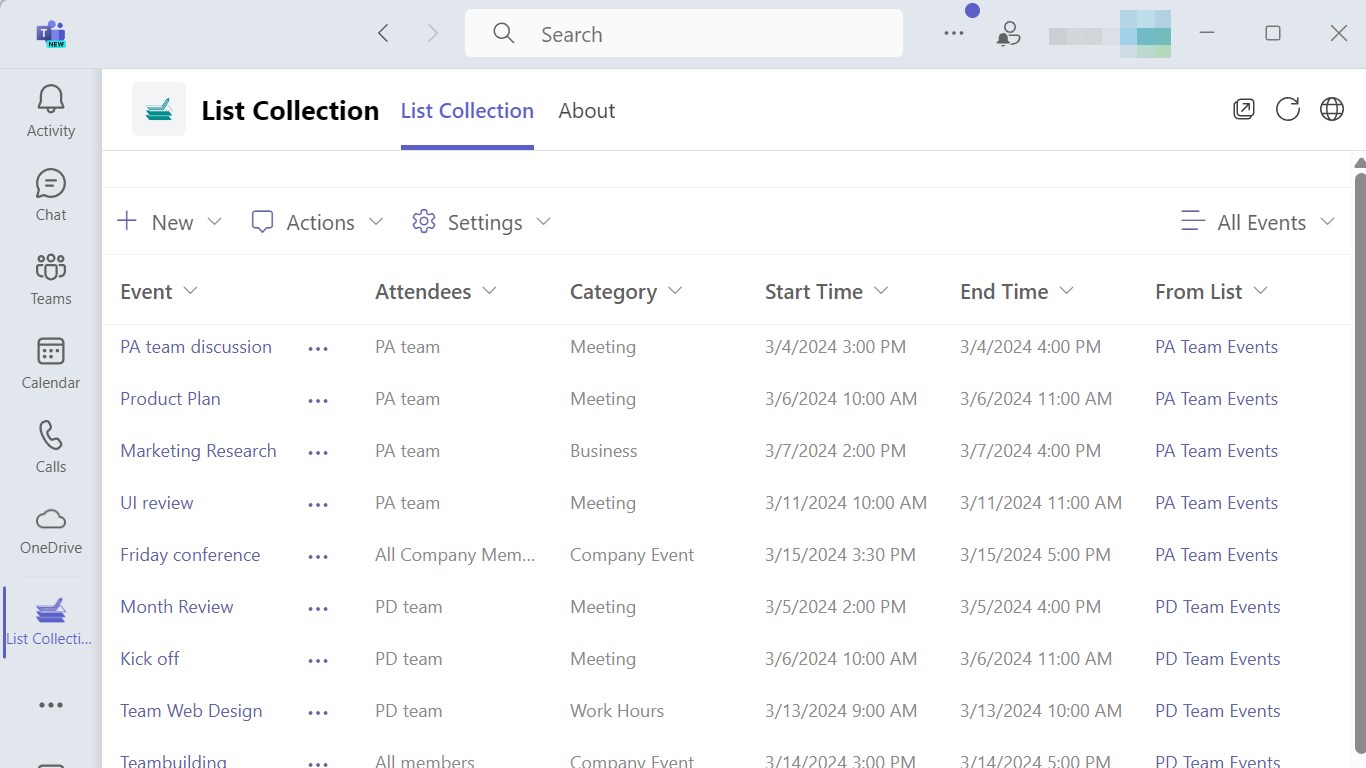The height and width of the screenshot is (768, 1366).
Task: Open Chat in the sidebar
Action: tap(51, 194)
